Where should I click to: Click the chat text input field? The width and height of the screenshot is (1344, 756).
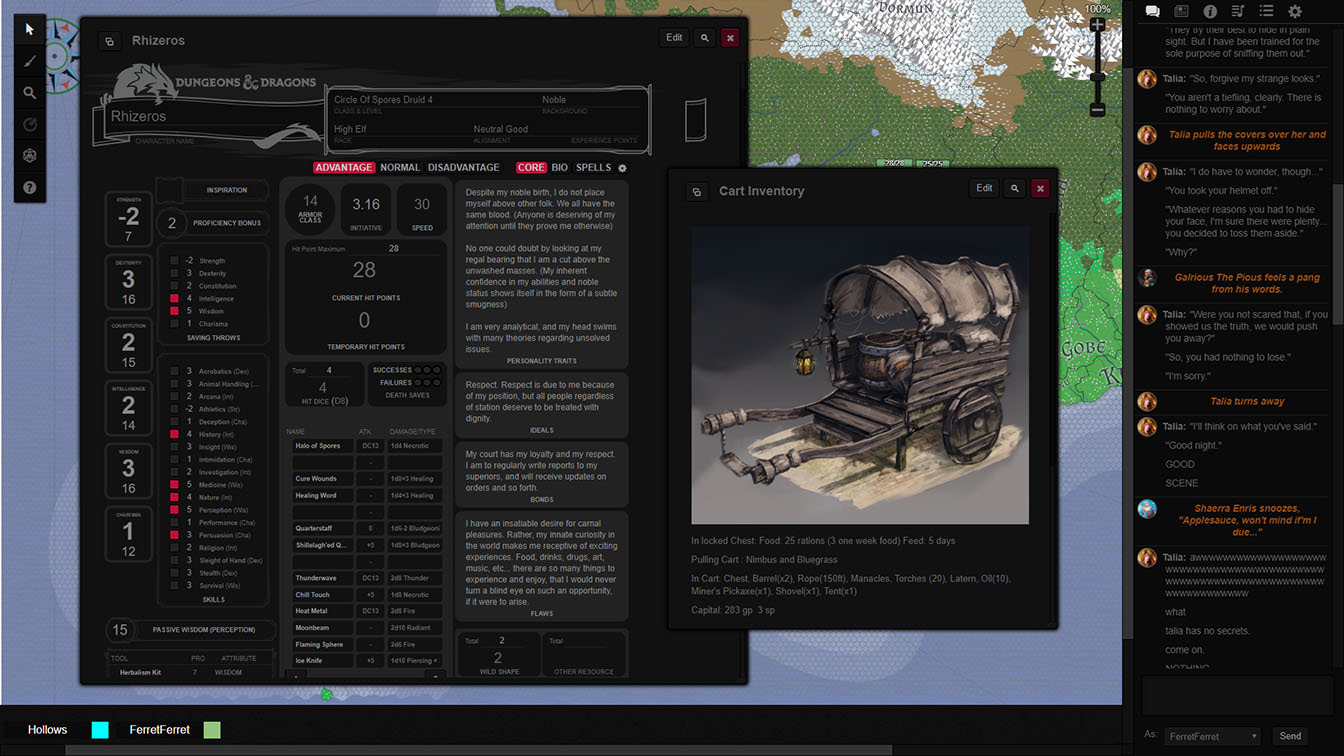pyautogui.click(x=1237, y=697)
